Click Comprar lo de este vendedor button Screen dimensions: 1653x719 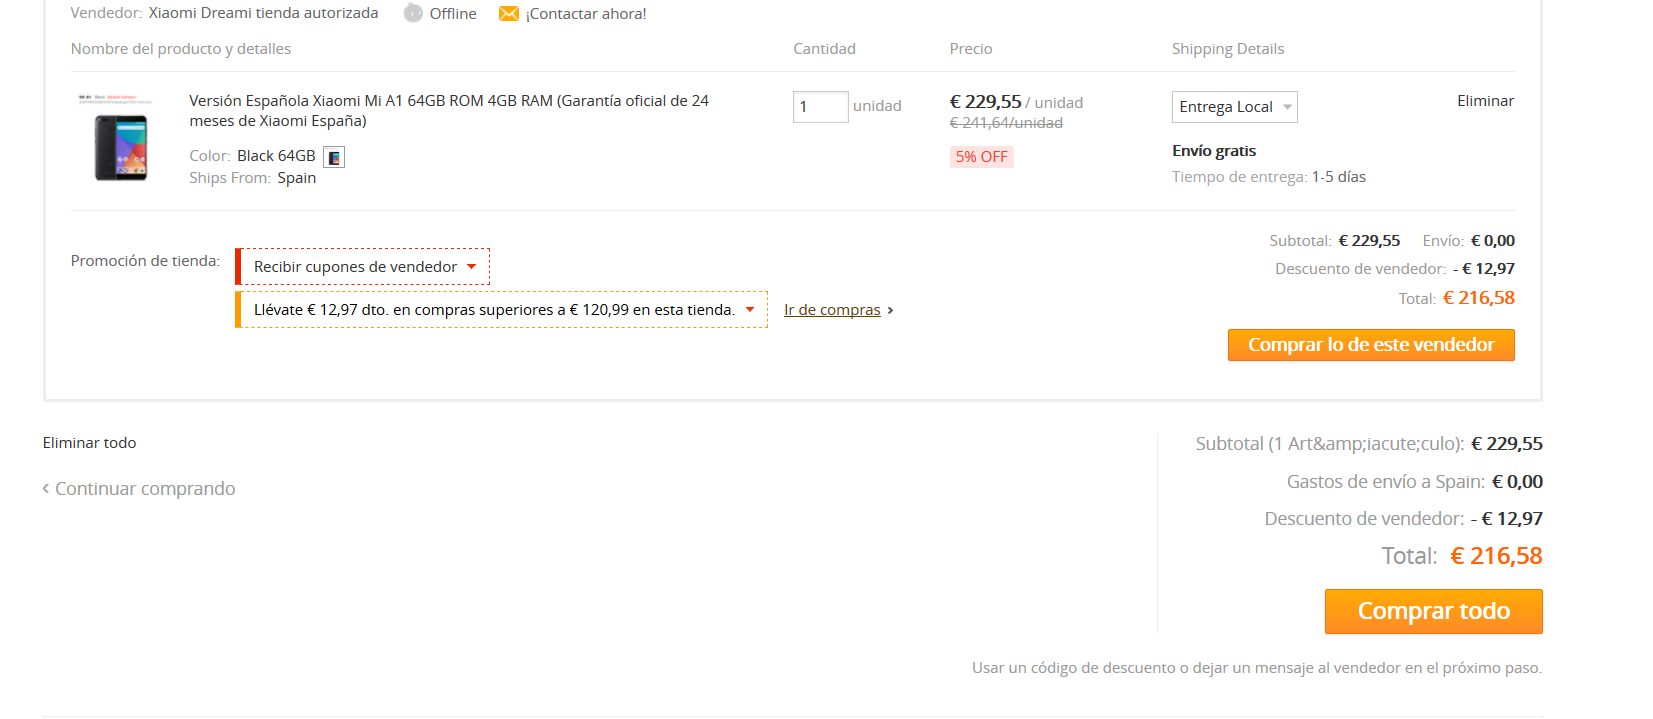(x=1371, y=345)
